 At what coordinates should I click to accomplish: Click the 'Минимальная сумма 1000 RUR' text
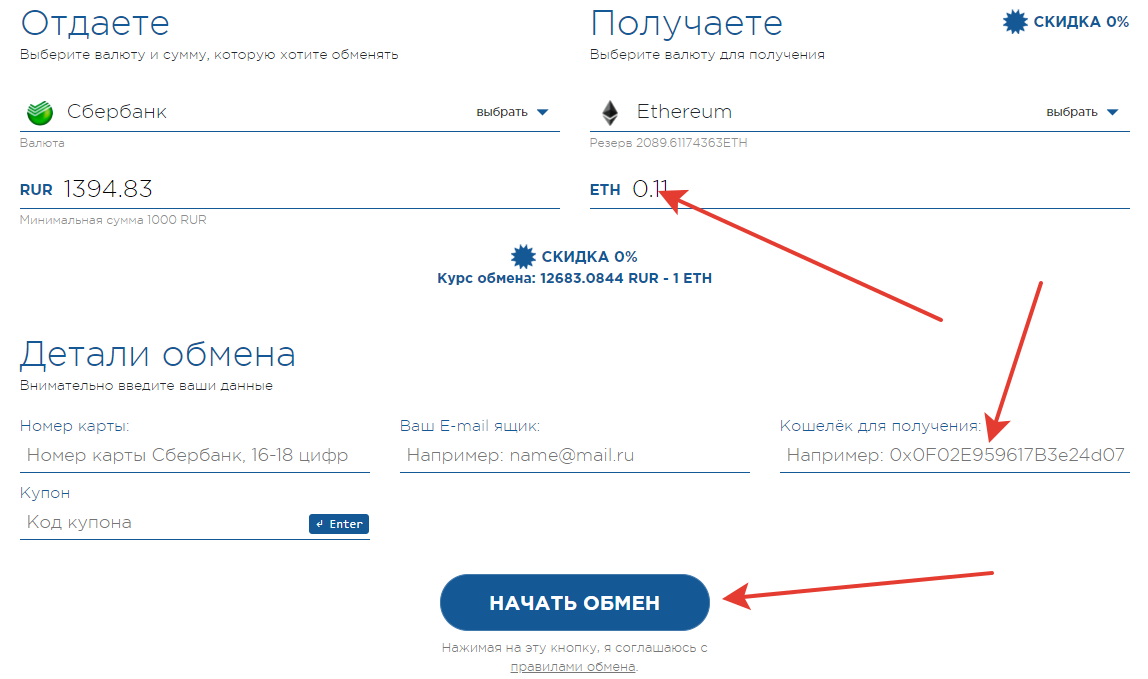(x=113, y=220)
